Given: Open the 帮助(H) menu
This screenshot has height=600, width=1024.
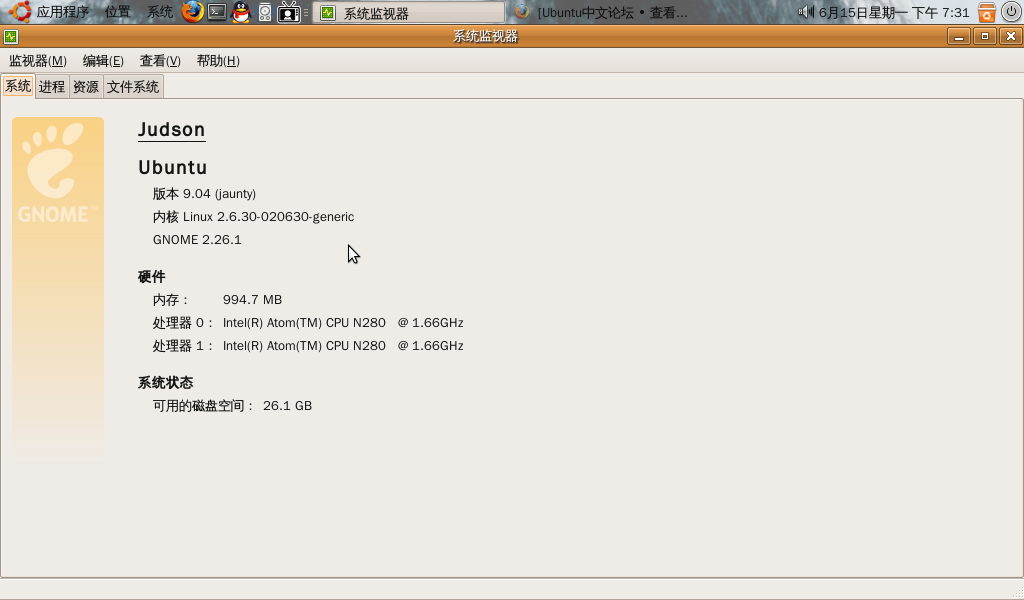Looking at the screenshot, I should pos(218,61).
